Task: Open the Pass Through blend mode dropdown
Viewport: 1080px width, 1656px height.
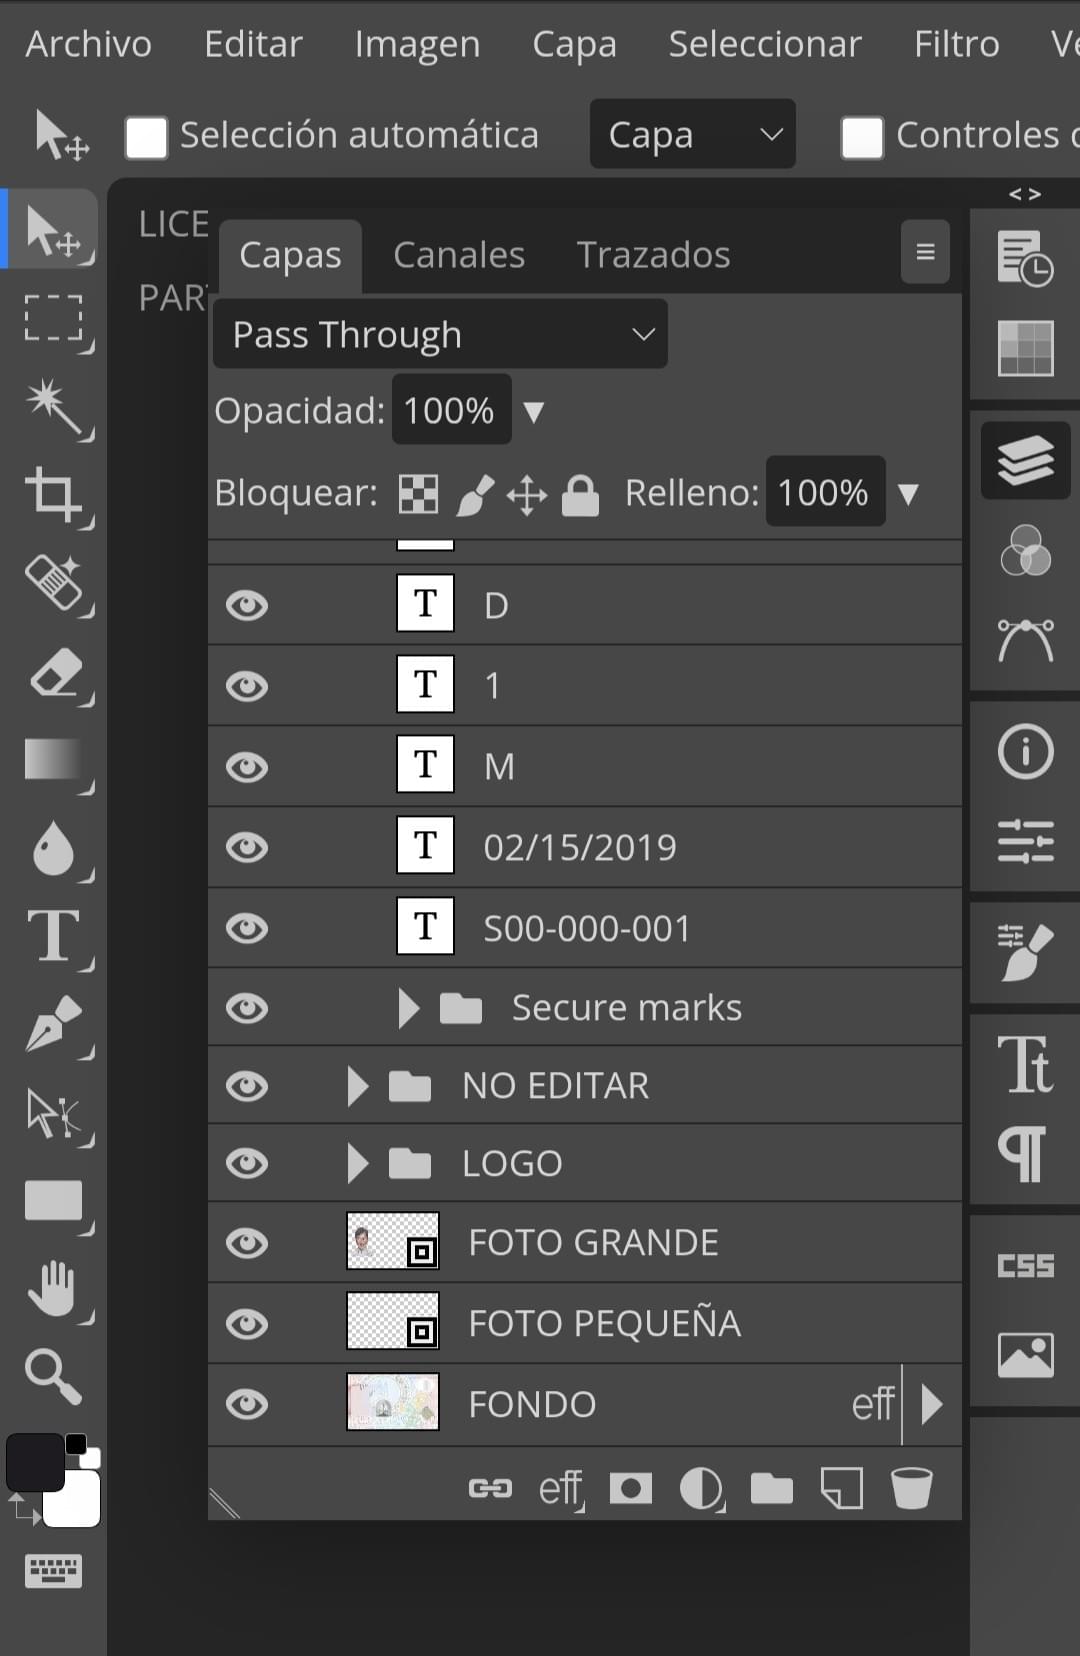Action: click(440, 334)
